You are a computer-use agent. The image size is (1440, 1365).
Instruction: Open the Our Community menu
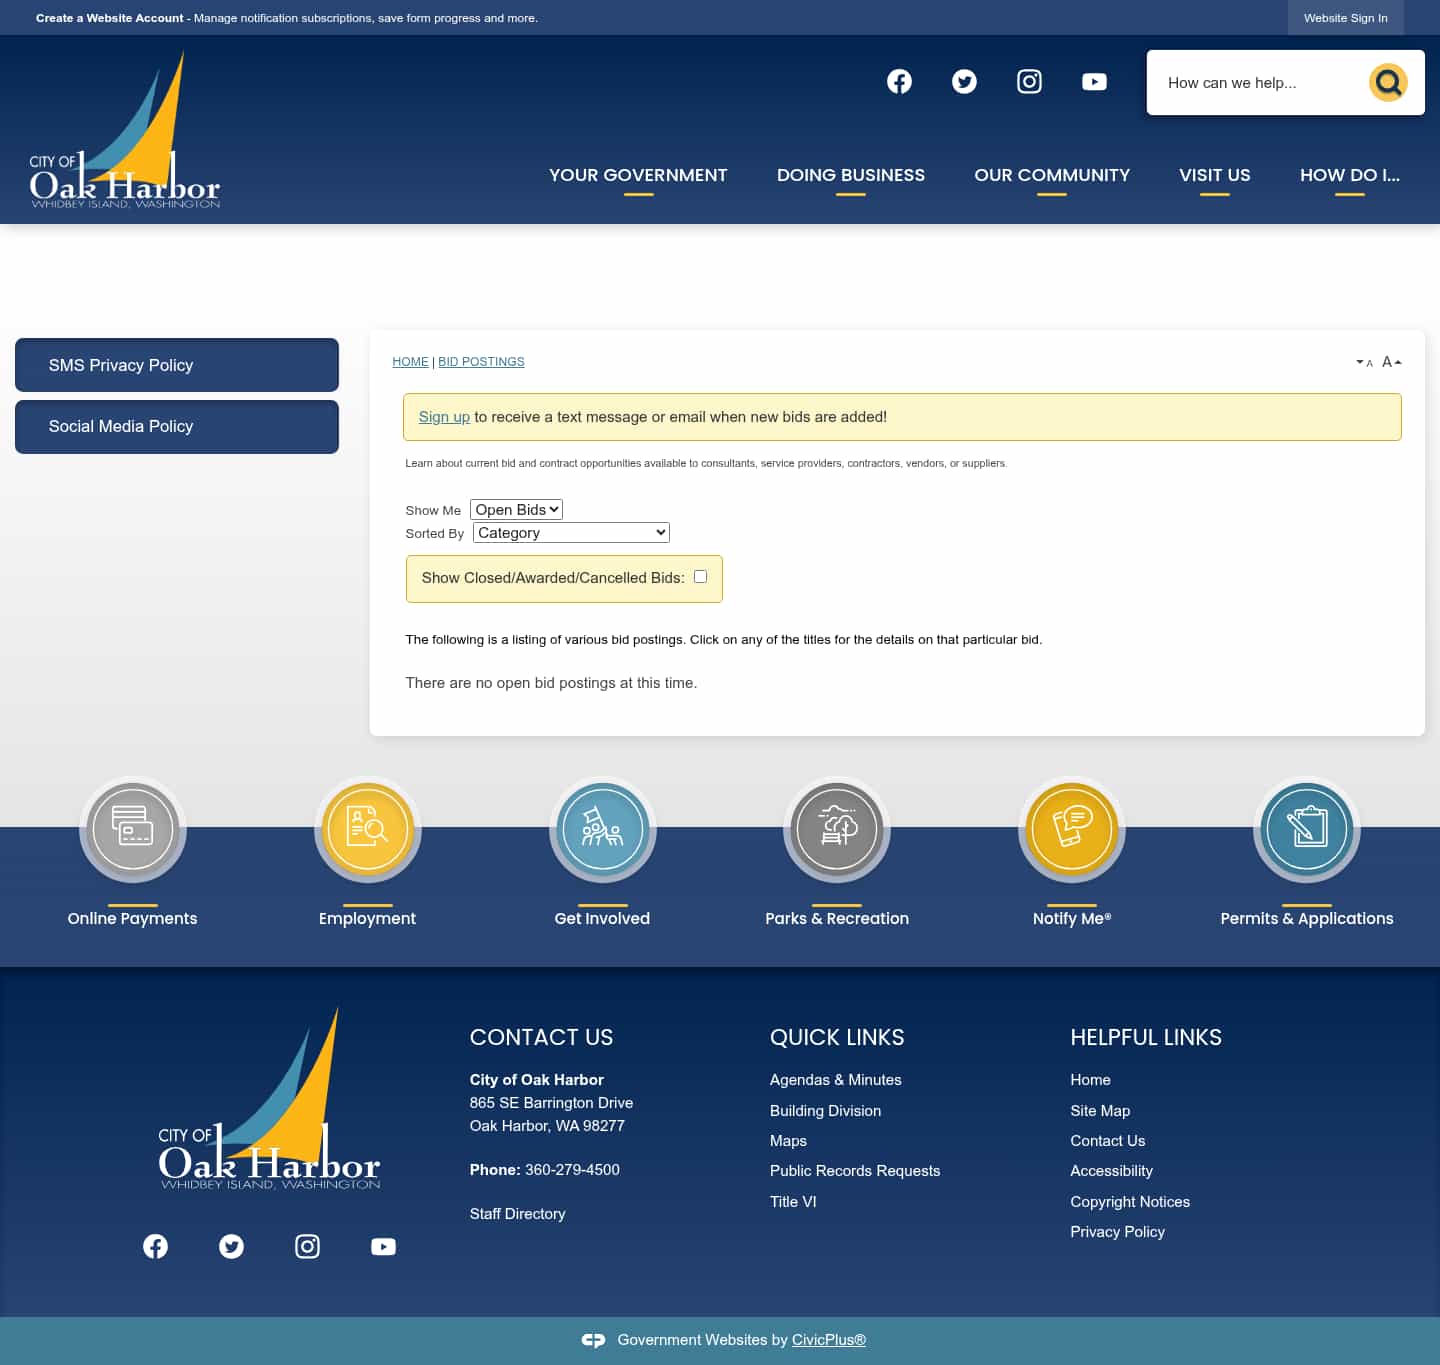[x=1052, y=175]
